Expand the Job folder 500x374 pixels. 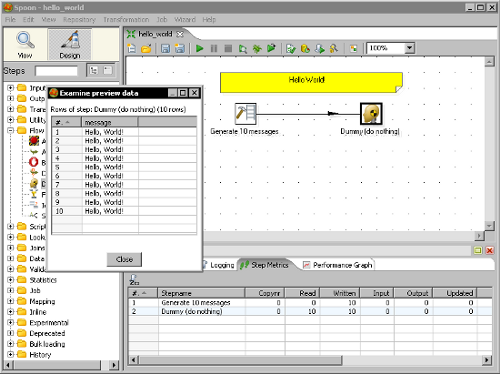coord(10,290)
